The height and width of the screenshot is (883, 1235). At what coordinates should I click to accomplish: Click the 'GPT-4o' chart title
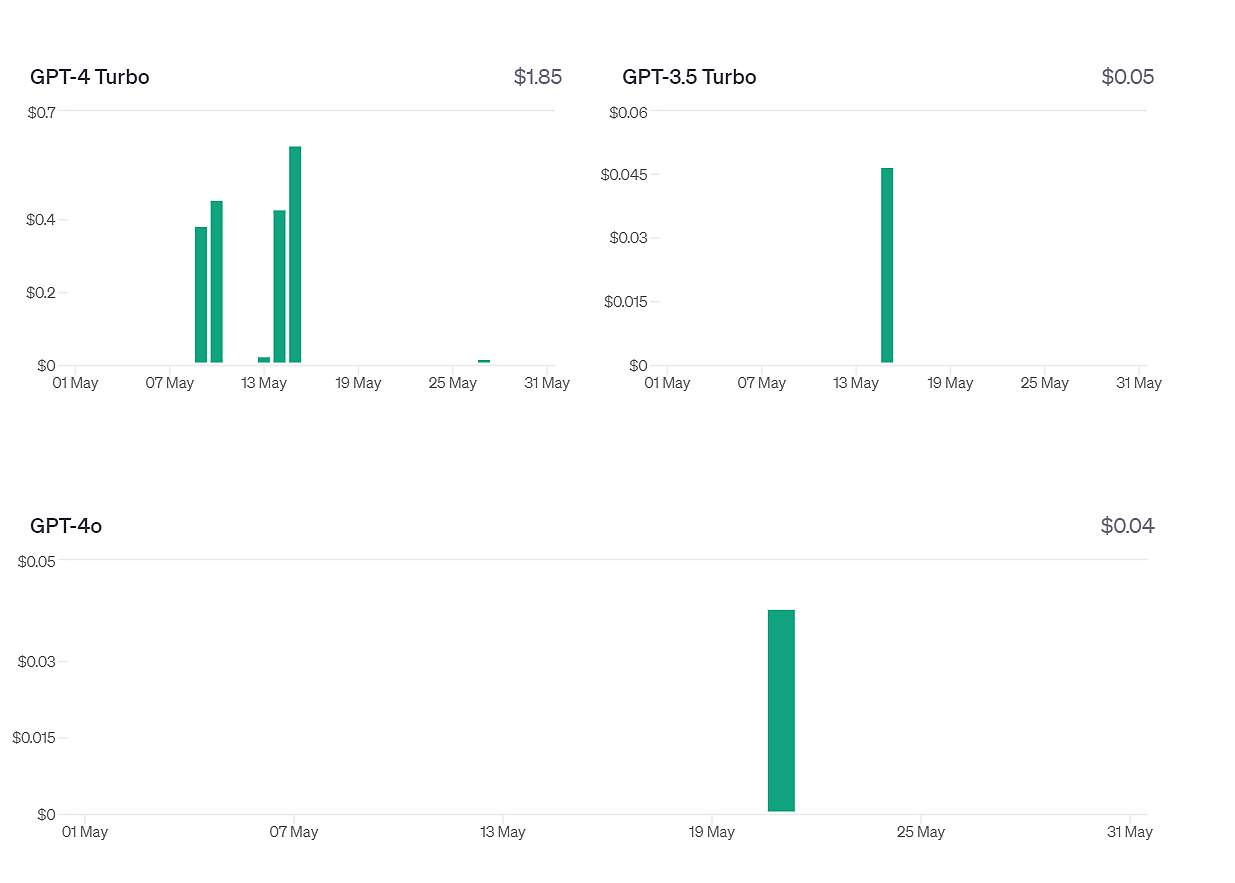tap(66, 526)
